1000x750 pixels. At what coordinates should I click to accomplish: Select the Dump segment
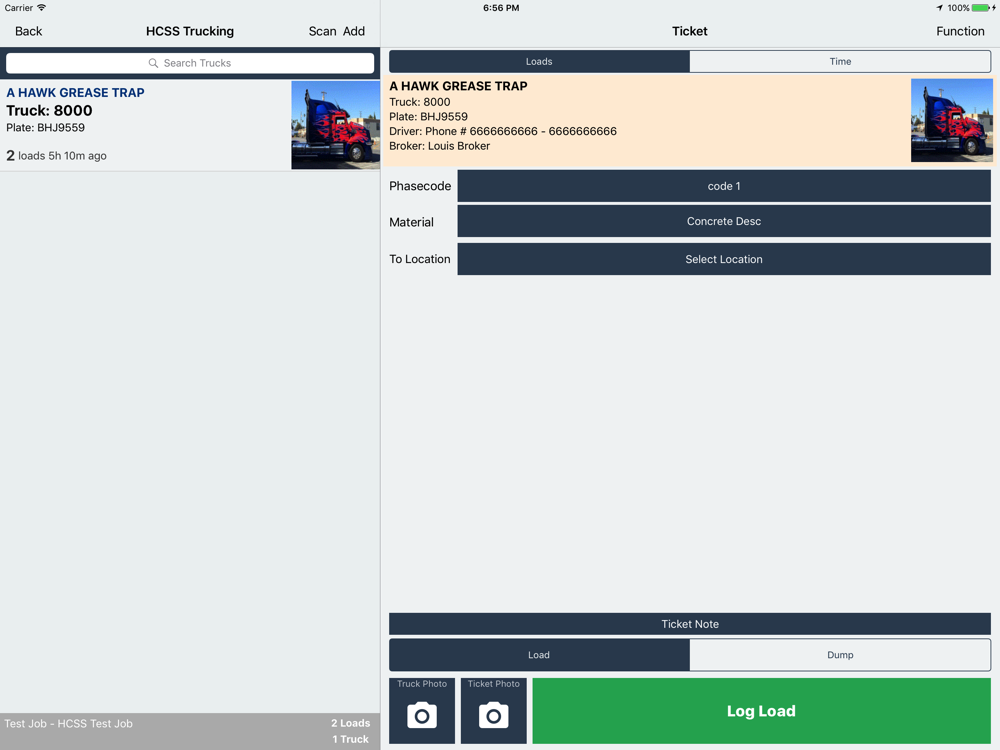[840, 655]
